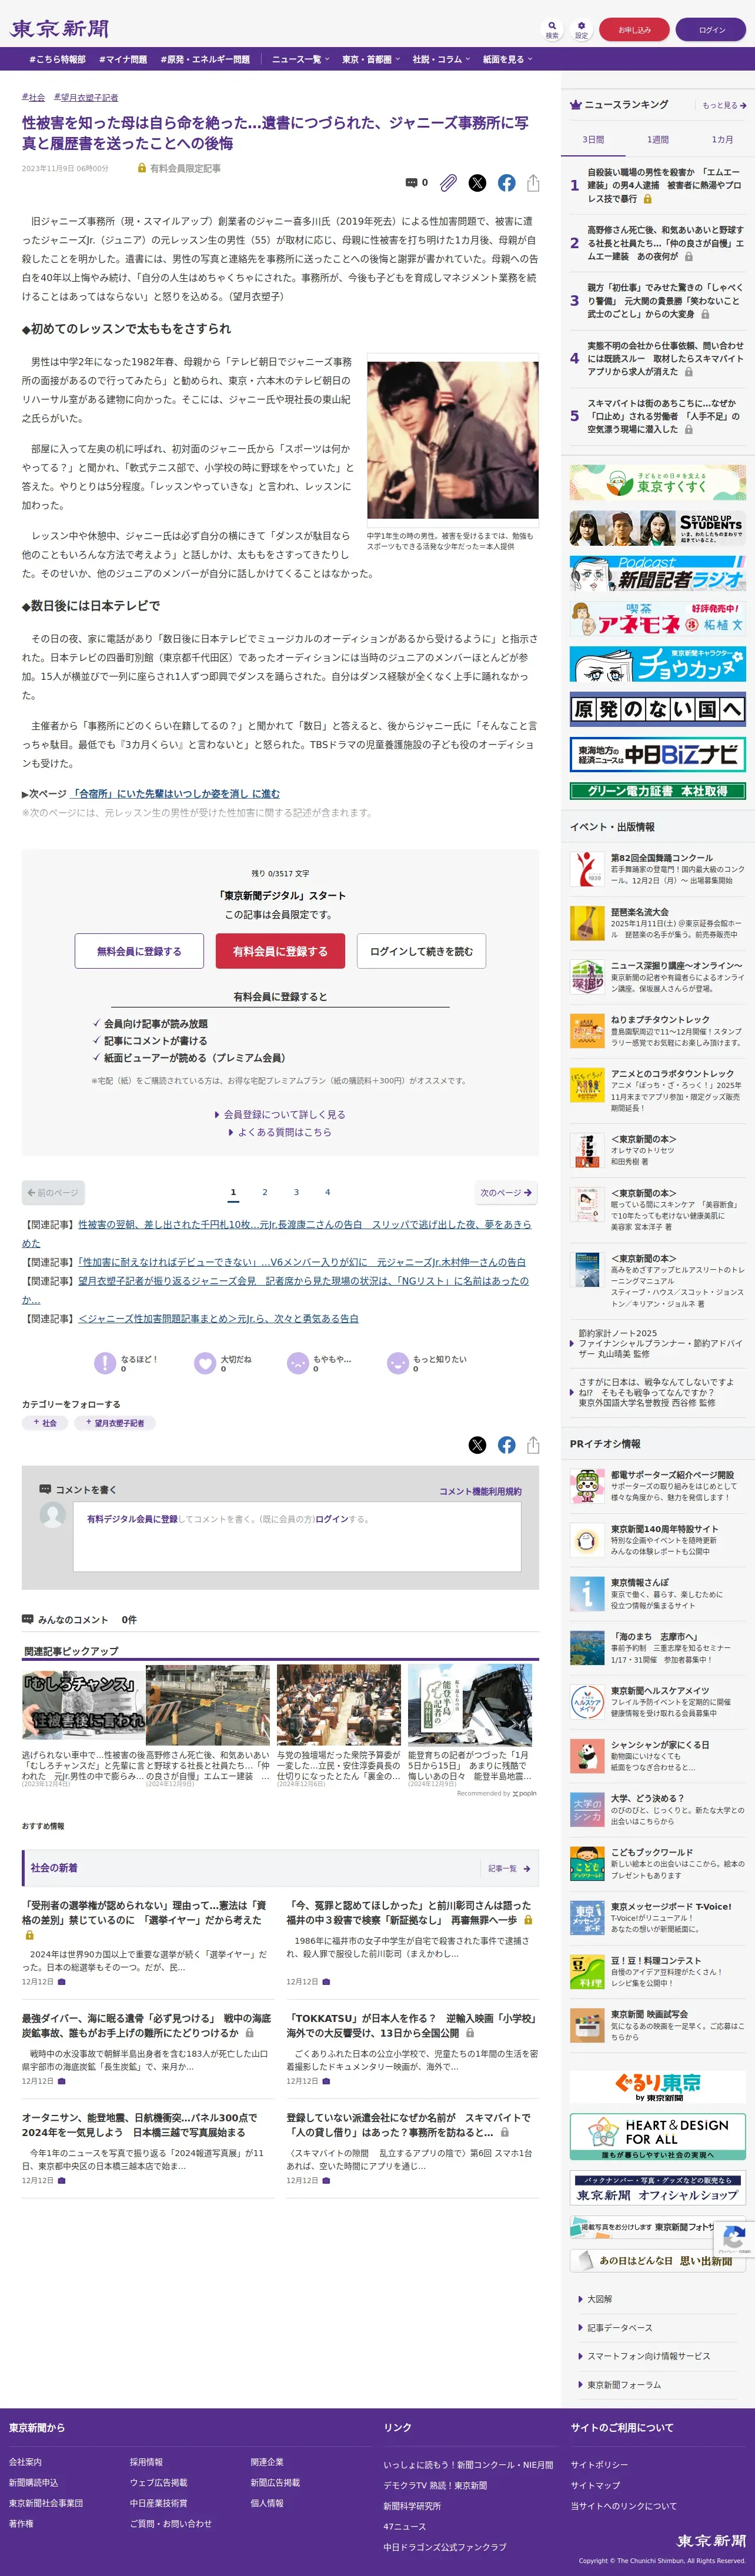Click the share icon above the comment box
The image size is (755, 2576).
[x=533, y=1445]
